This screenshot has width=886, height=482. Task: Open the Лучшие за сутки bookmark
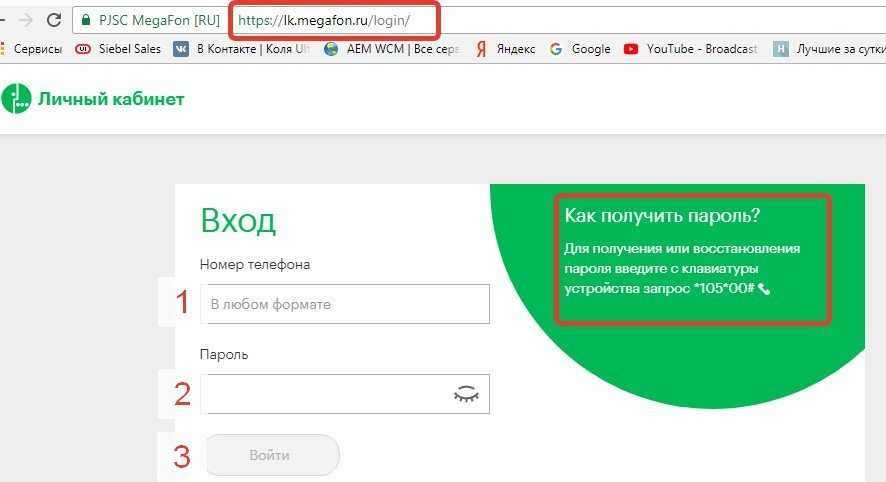[x=828, y=49]
